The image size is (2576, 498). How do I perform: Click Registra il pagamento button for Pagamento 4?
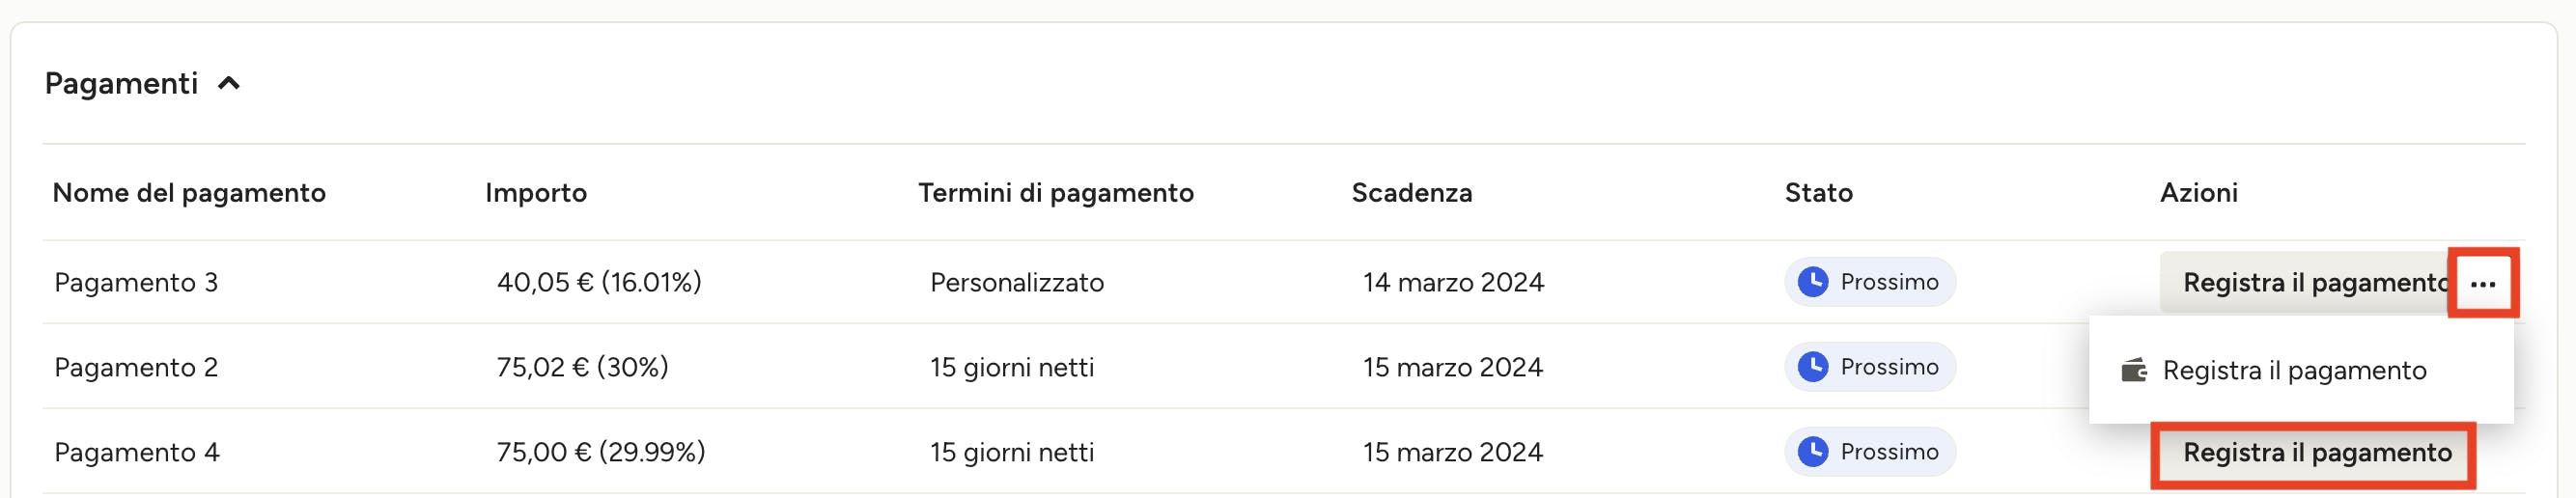point(2316,453)
